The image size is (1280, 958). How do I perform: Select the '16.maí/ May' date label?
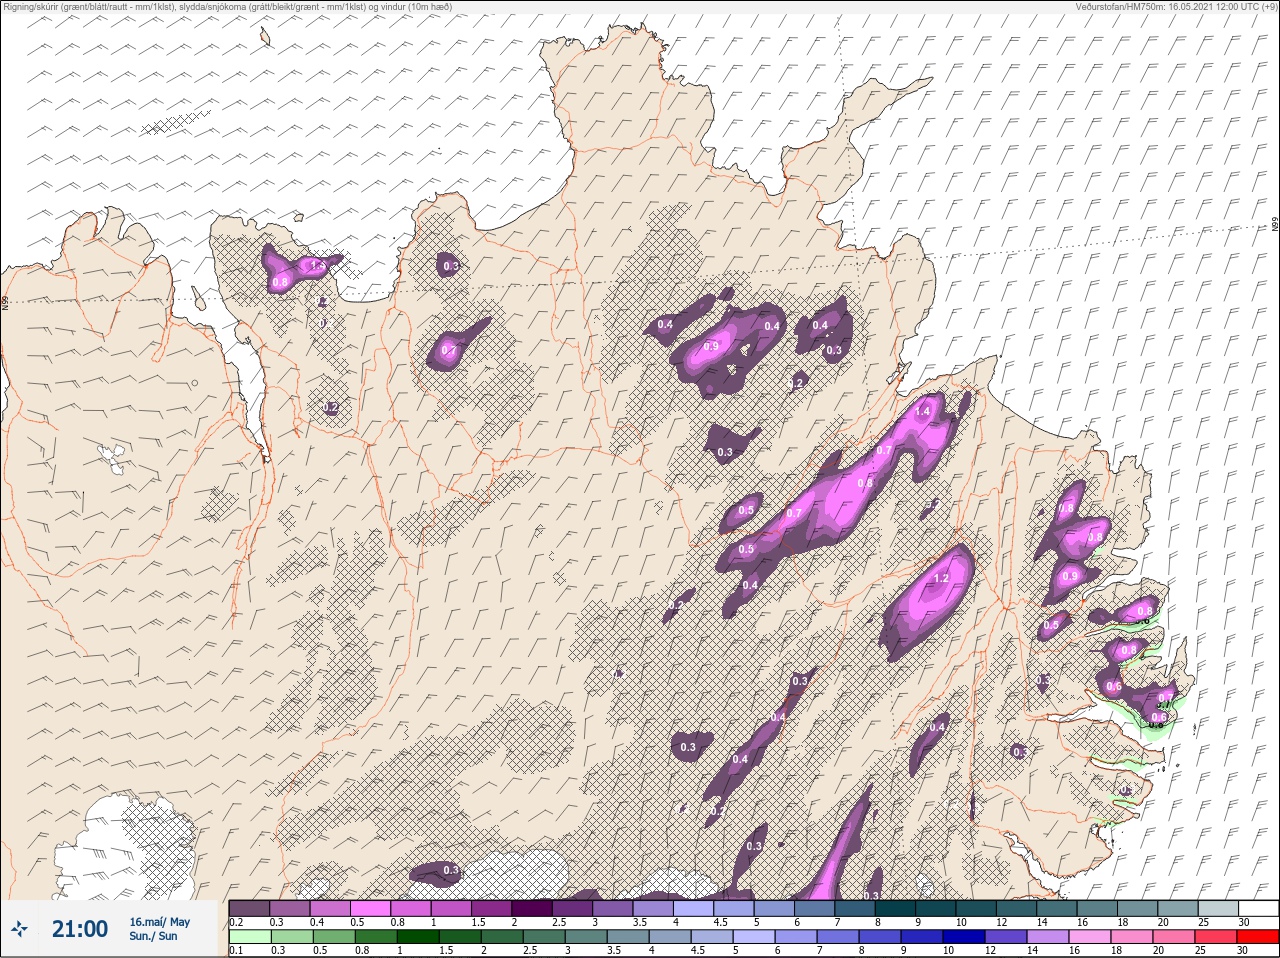tap(160, 922)
